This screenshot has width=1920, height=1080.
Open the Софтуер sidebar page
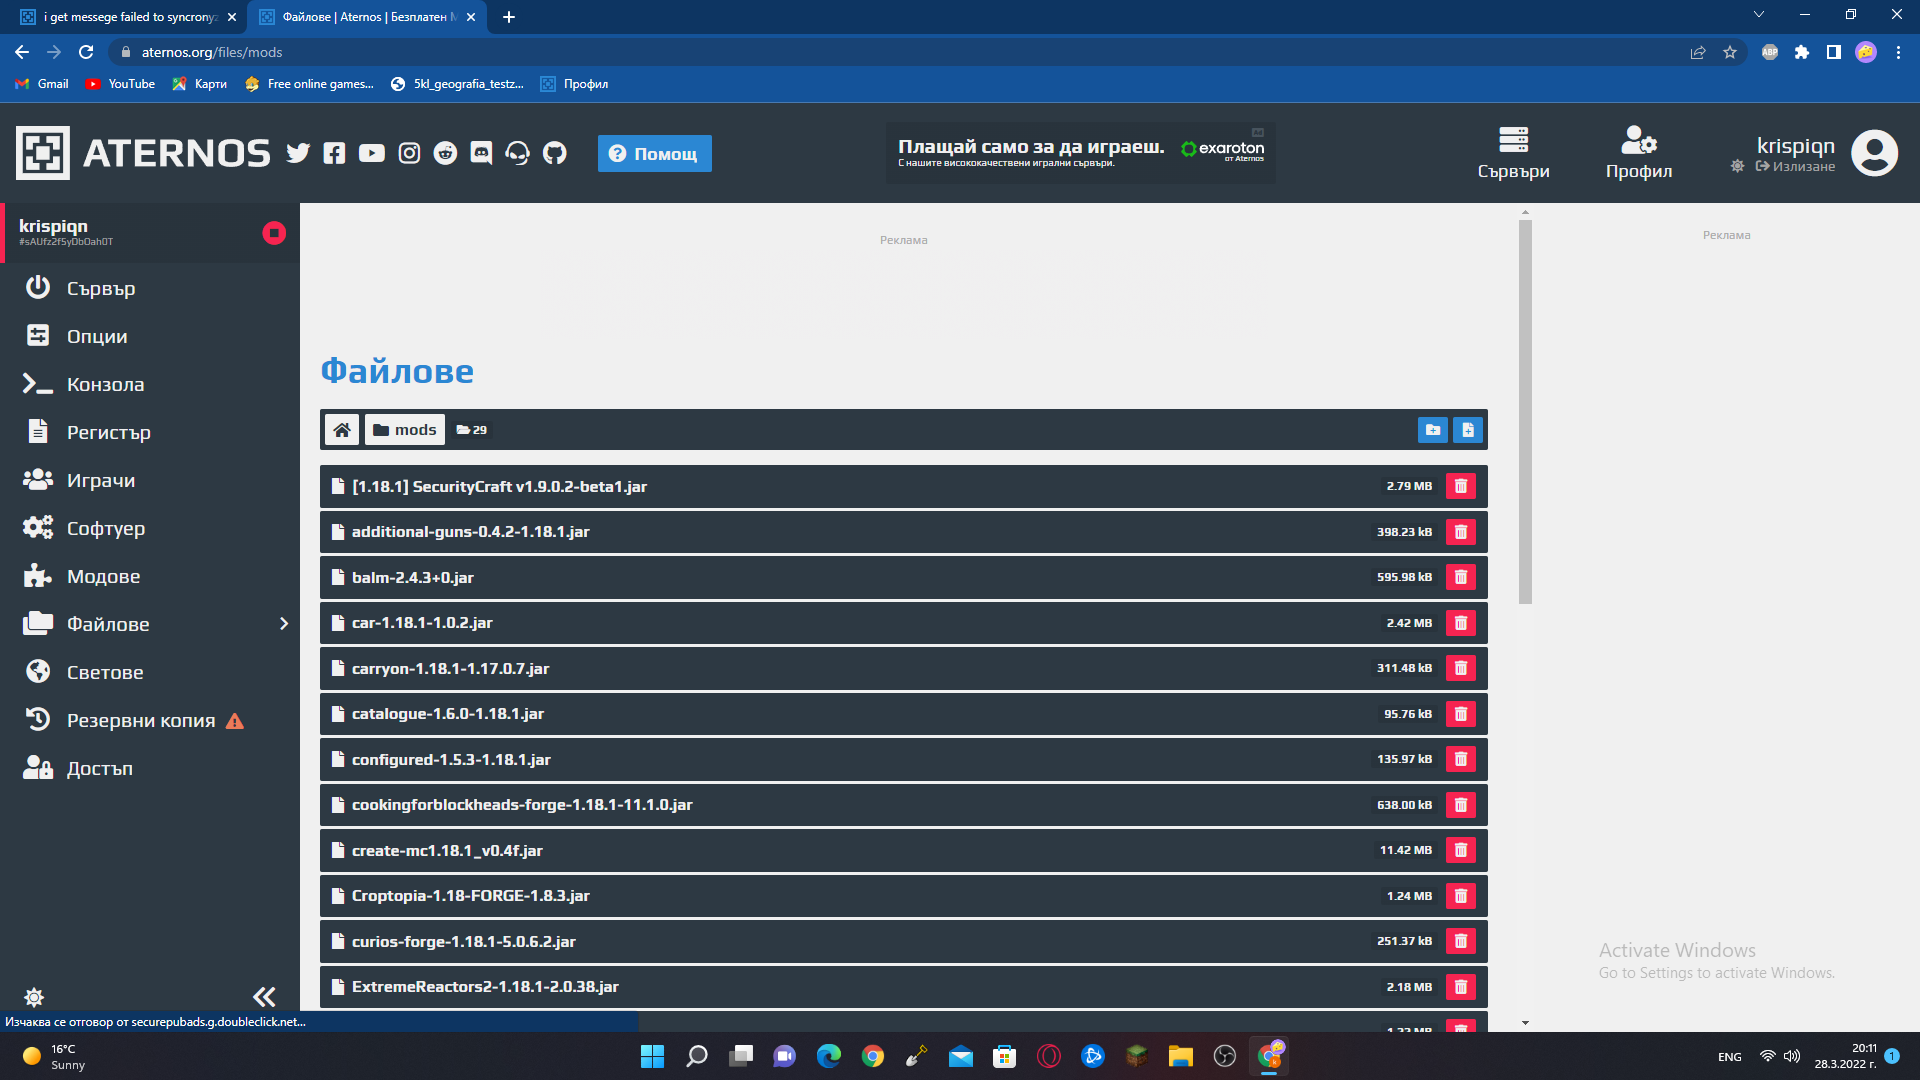pos(150,528)
